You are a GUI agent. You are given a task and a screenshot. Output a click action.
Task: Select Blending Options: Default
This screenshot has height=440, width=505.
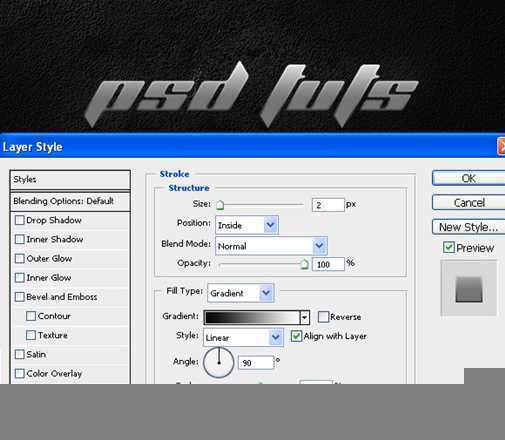(70, 201)
